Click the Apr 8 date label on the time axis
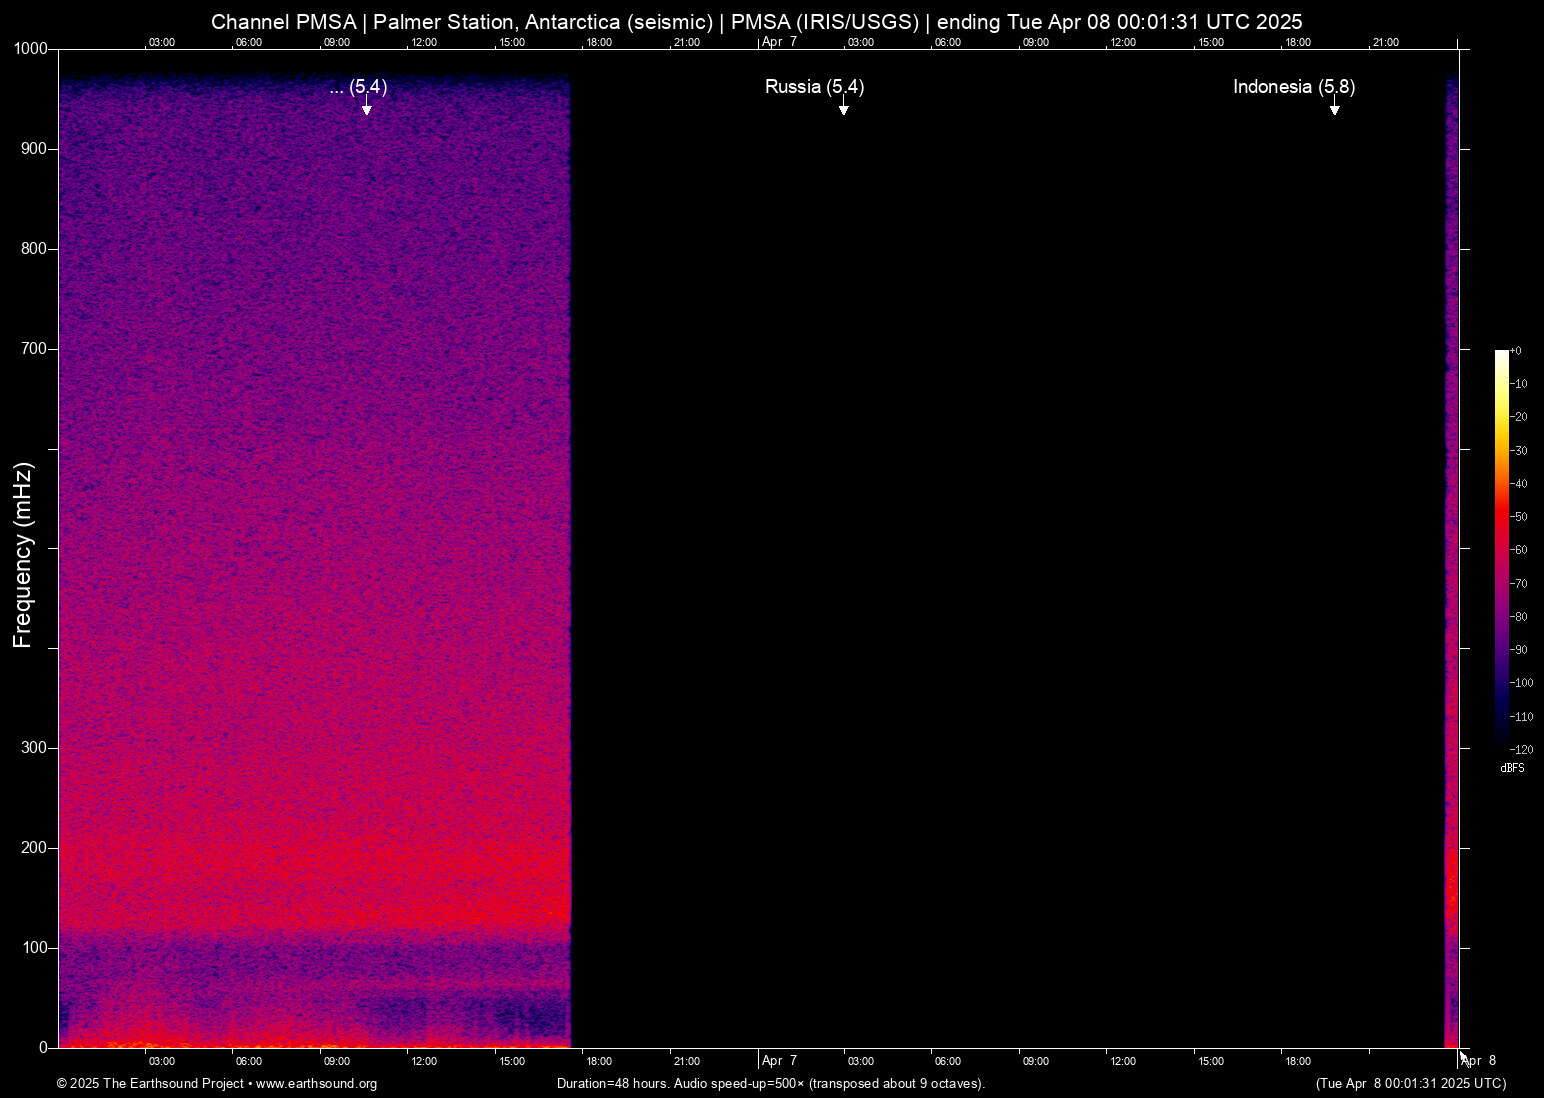1544x1098 pixels. coord(1479,1061)
